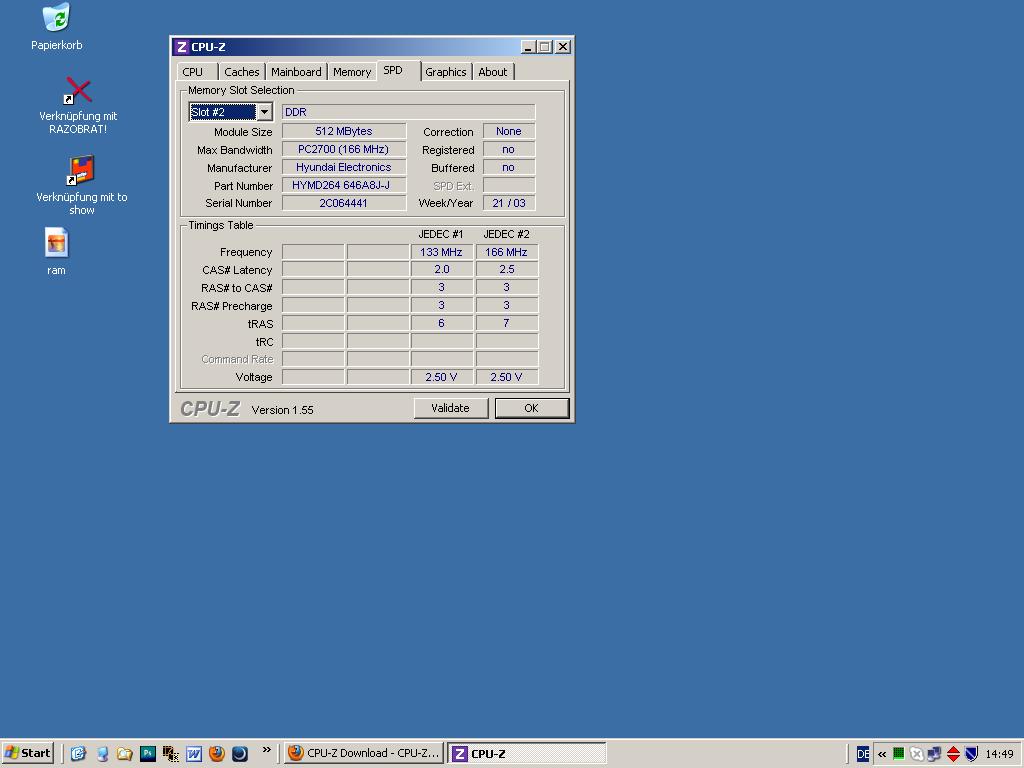Screen dimensions: 1024x768
Task: Click the tRAS value 7
Action: (x=507, y=323)
